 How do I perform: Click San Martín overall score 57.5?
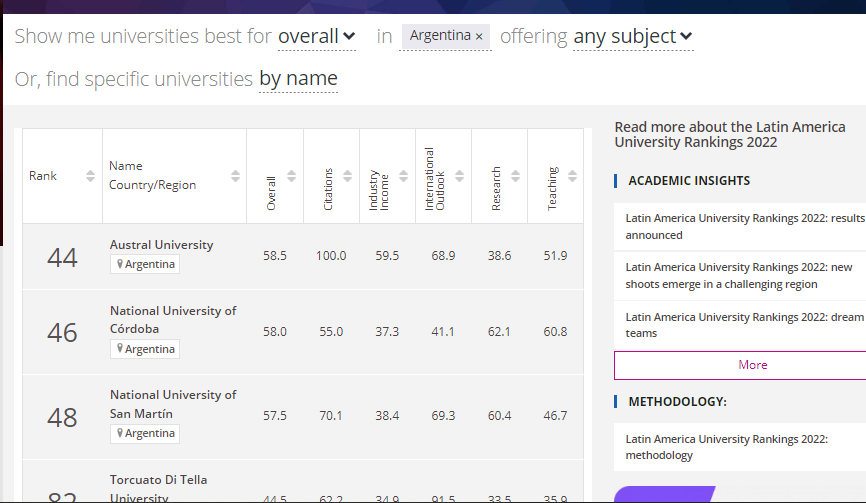274,416
